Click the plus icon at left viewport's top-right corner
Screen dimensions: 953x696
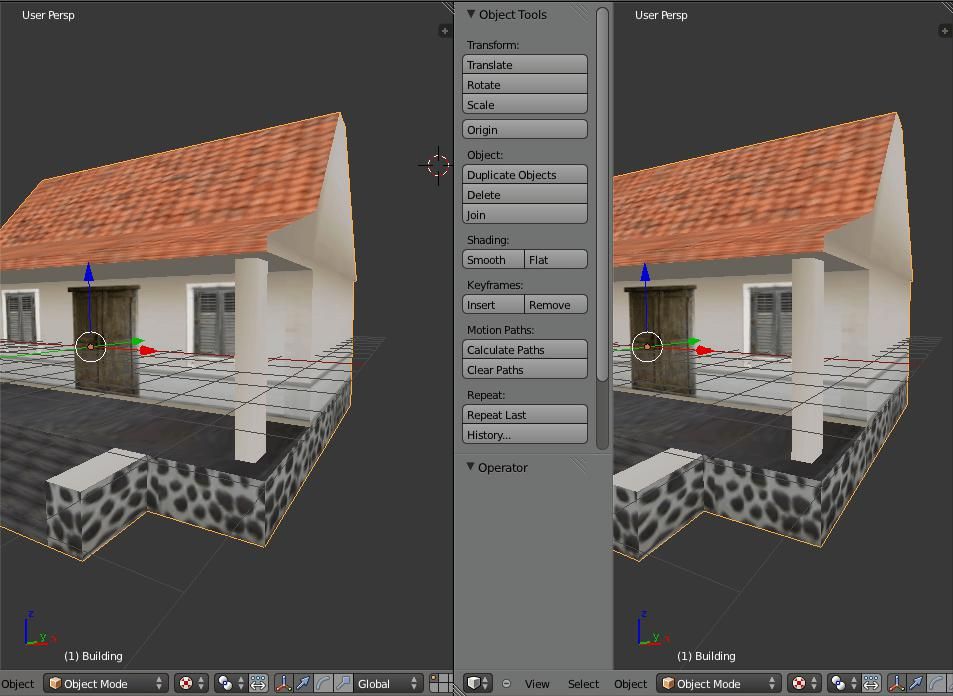tap(445, 31)
